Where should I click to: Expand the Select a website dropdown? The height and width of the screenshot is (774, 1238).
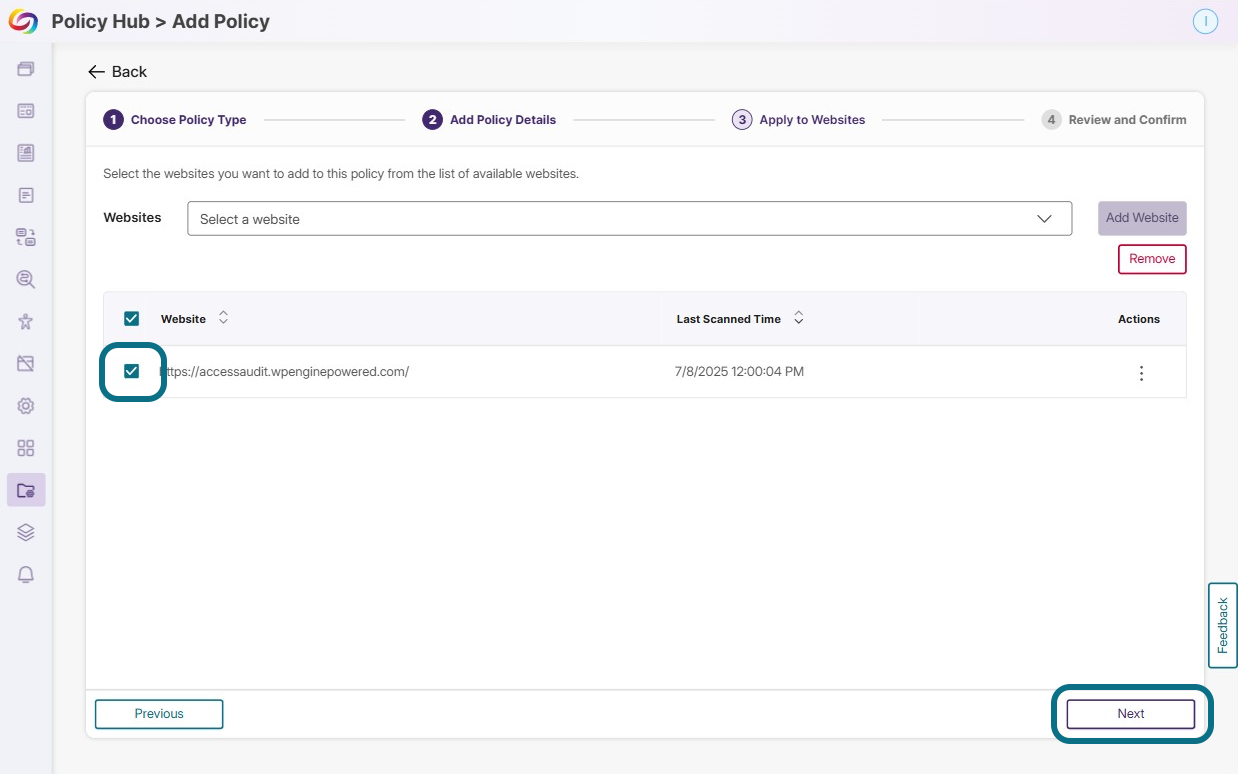coord(629,219)
